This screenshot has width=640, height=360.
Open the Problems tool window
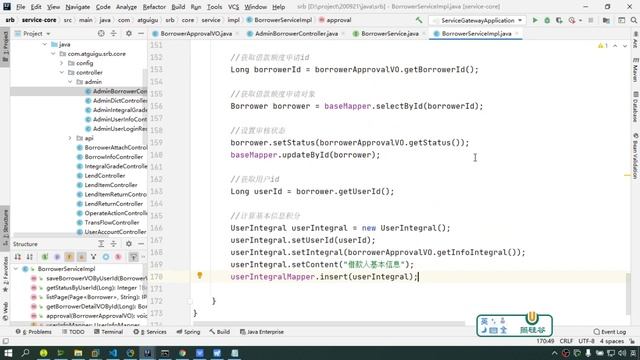coord(33,332)
